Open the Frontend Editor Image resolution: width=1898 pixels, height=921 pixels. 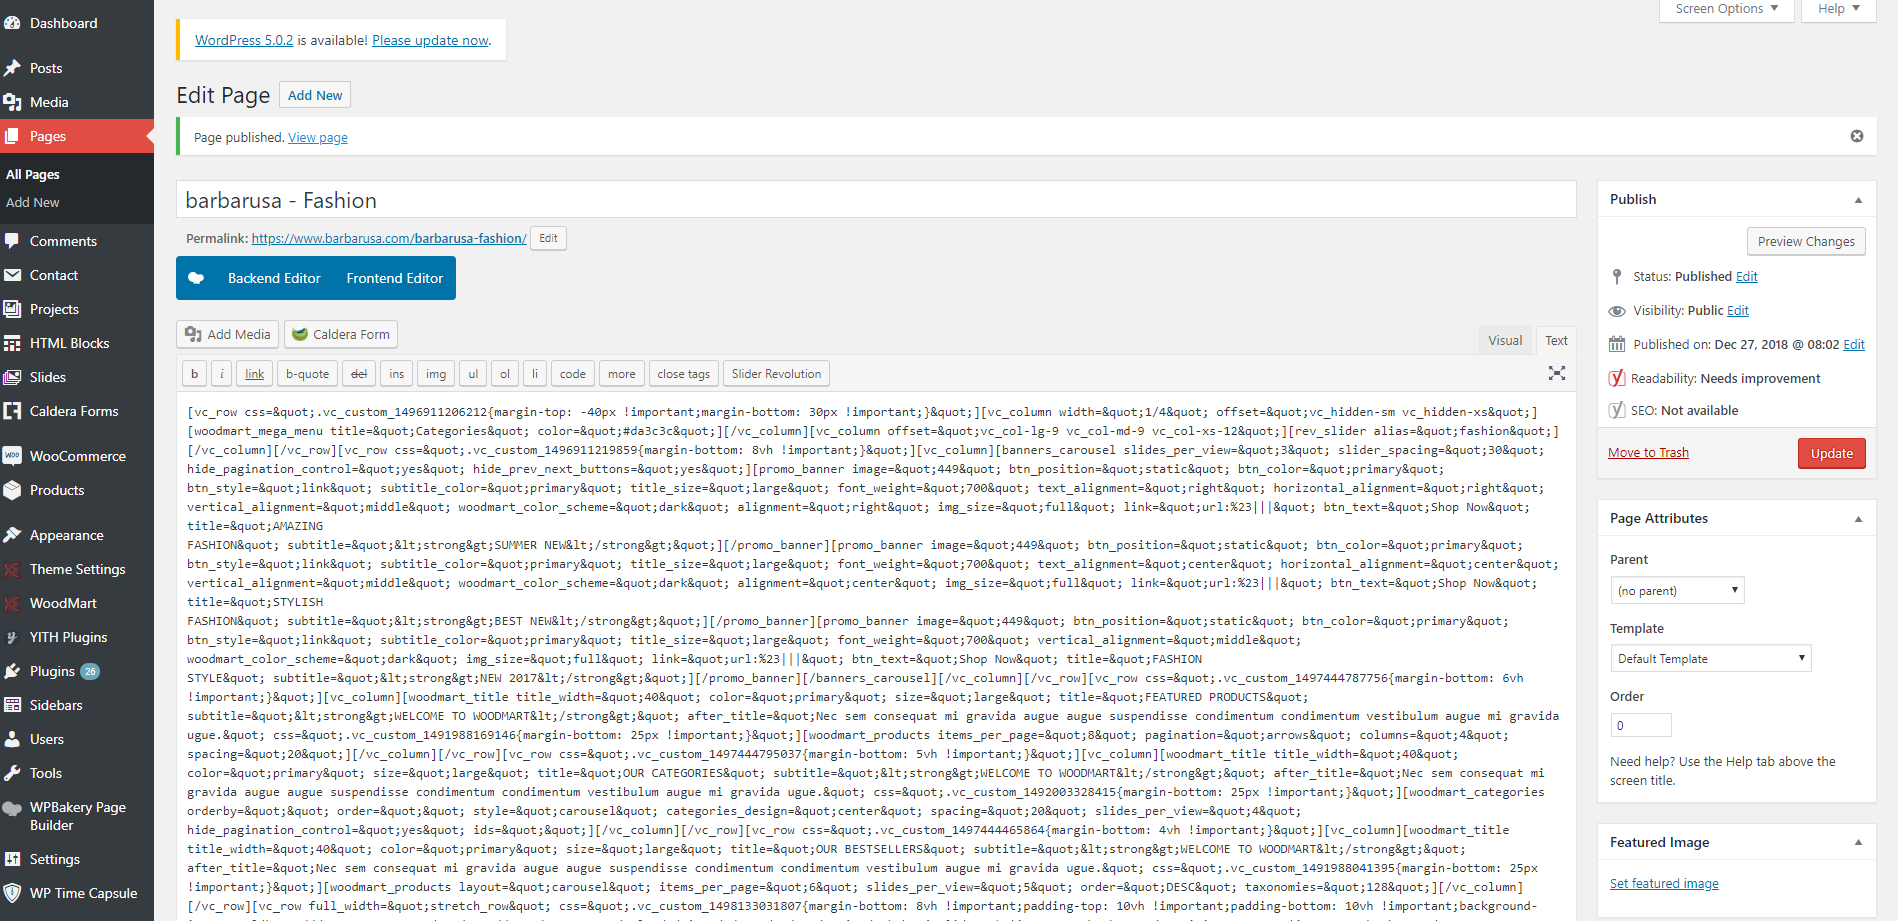tap(395, 278)
